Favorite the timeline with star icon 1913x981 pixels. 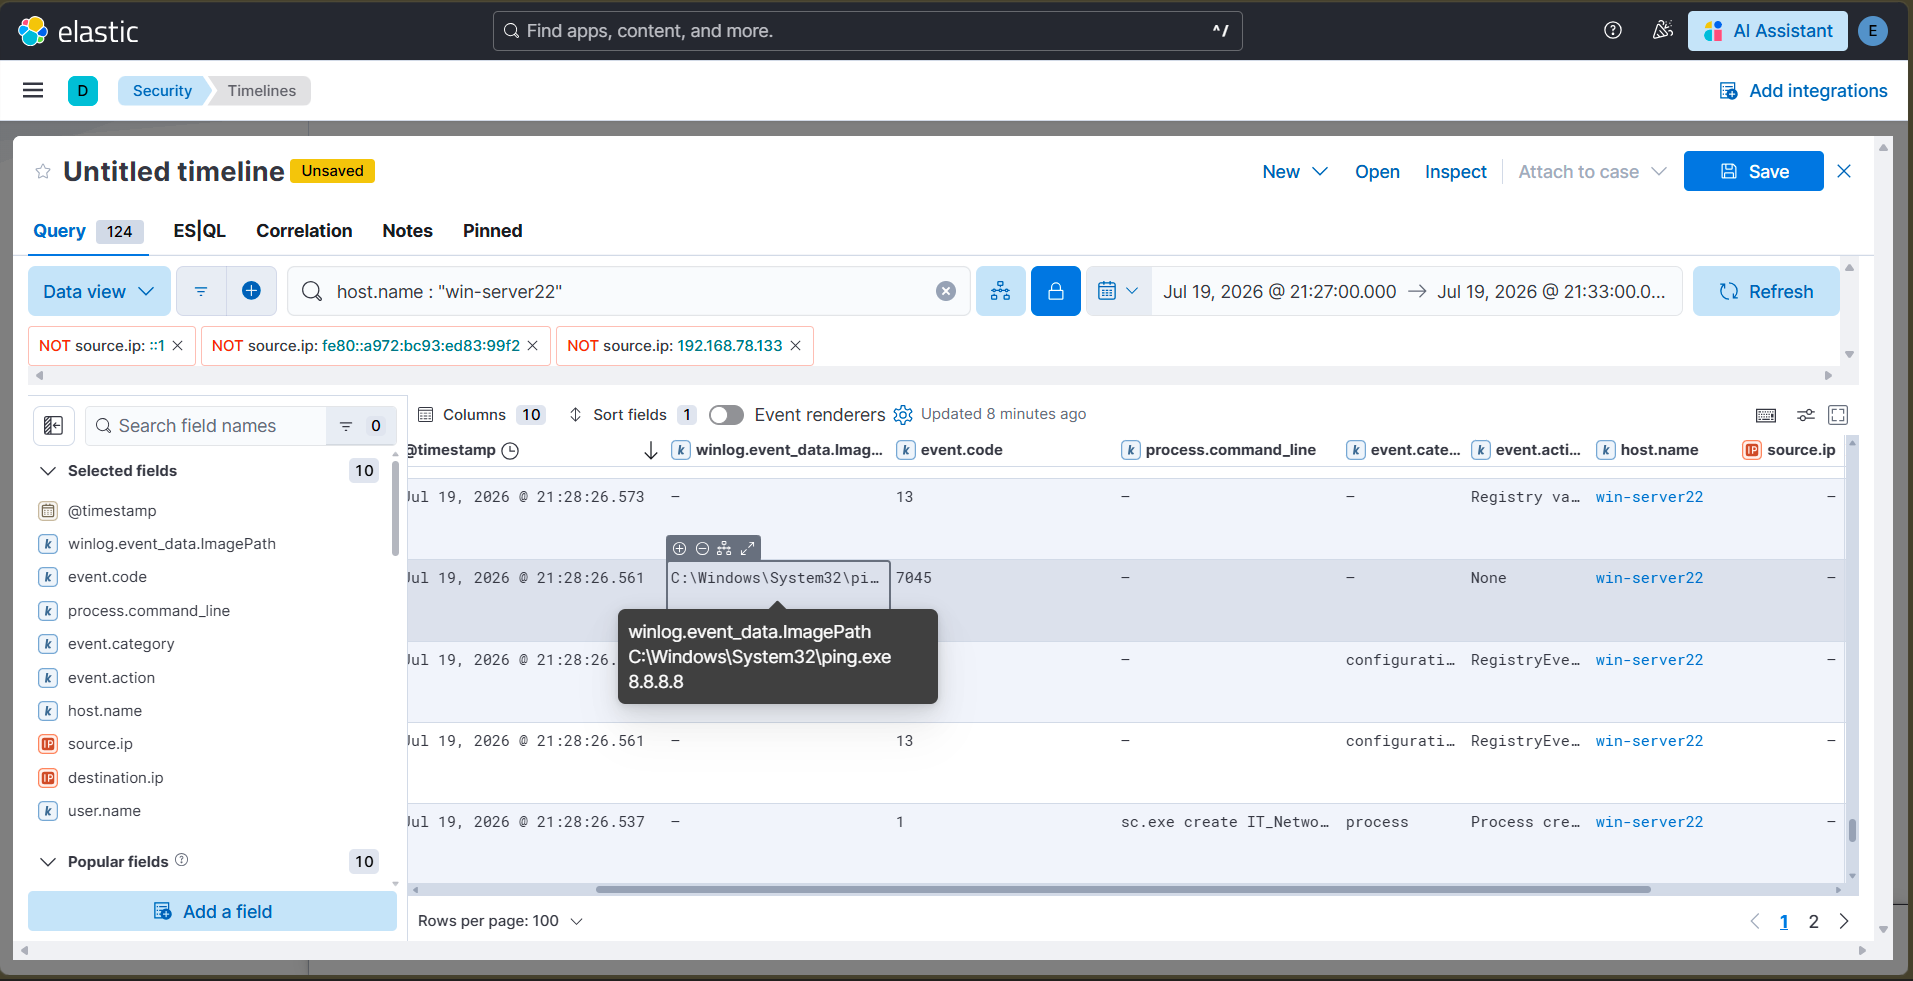pyautogui.click(x=43, y=172)
